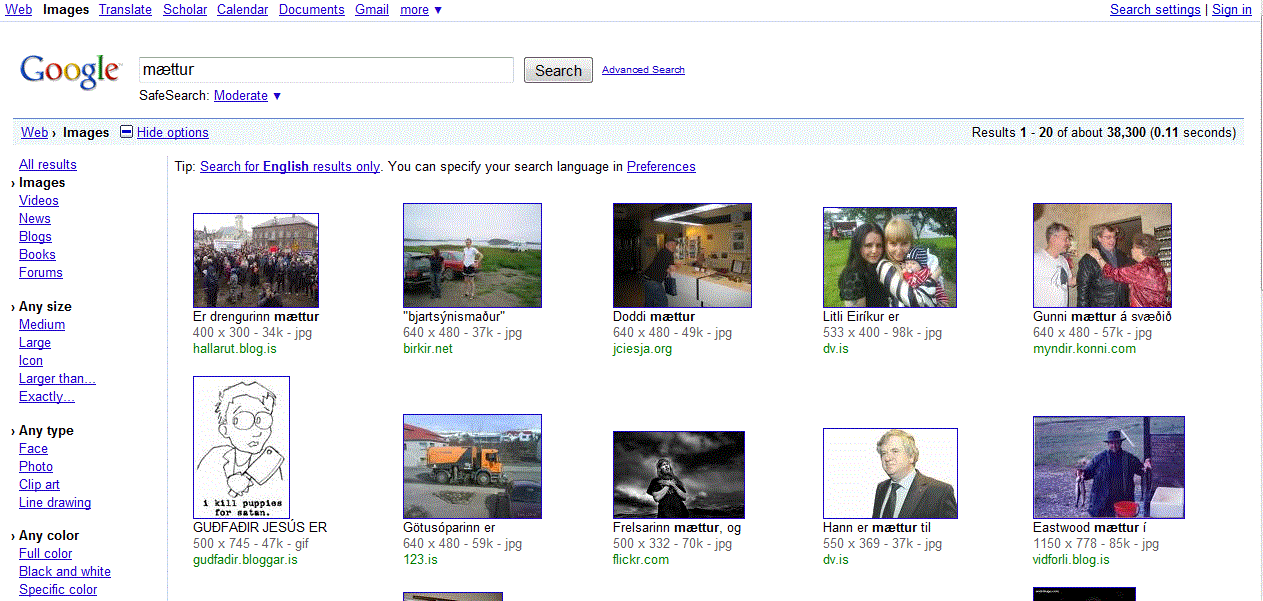This screenshot has height=601, width=1263.
Task: Open the man in suit thumbnail
Action: coord(889,473)
